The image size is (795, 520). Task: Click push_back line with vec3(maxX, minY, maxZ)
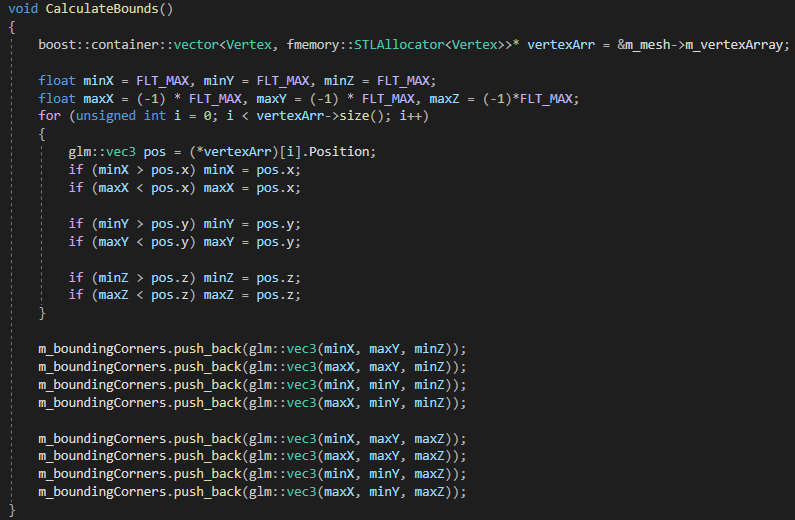(x=252, y=492)
